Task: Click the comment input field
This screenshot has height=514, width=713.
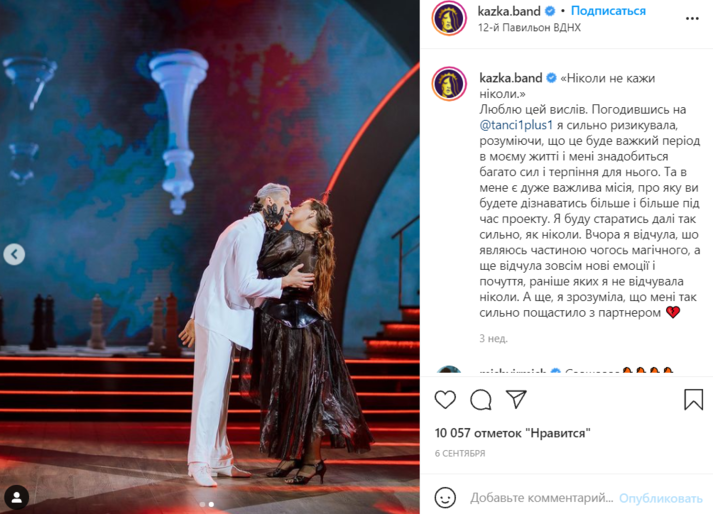Action: click(542, 498)
